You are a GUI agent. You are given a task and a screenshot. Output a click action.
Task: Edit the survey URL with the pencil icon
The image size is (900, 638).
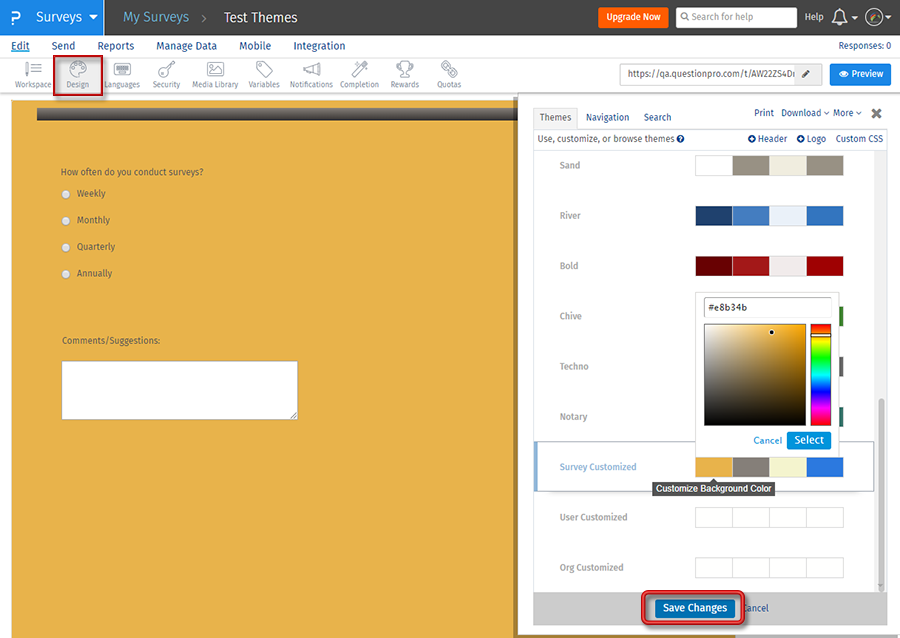point(808,74)
